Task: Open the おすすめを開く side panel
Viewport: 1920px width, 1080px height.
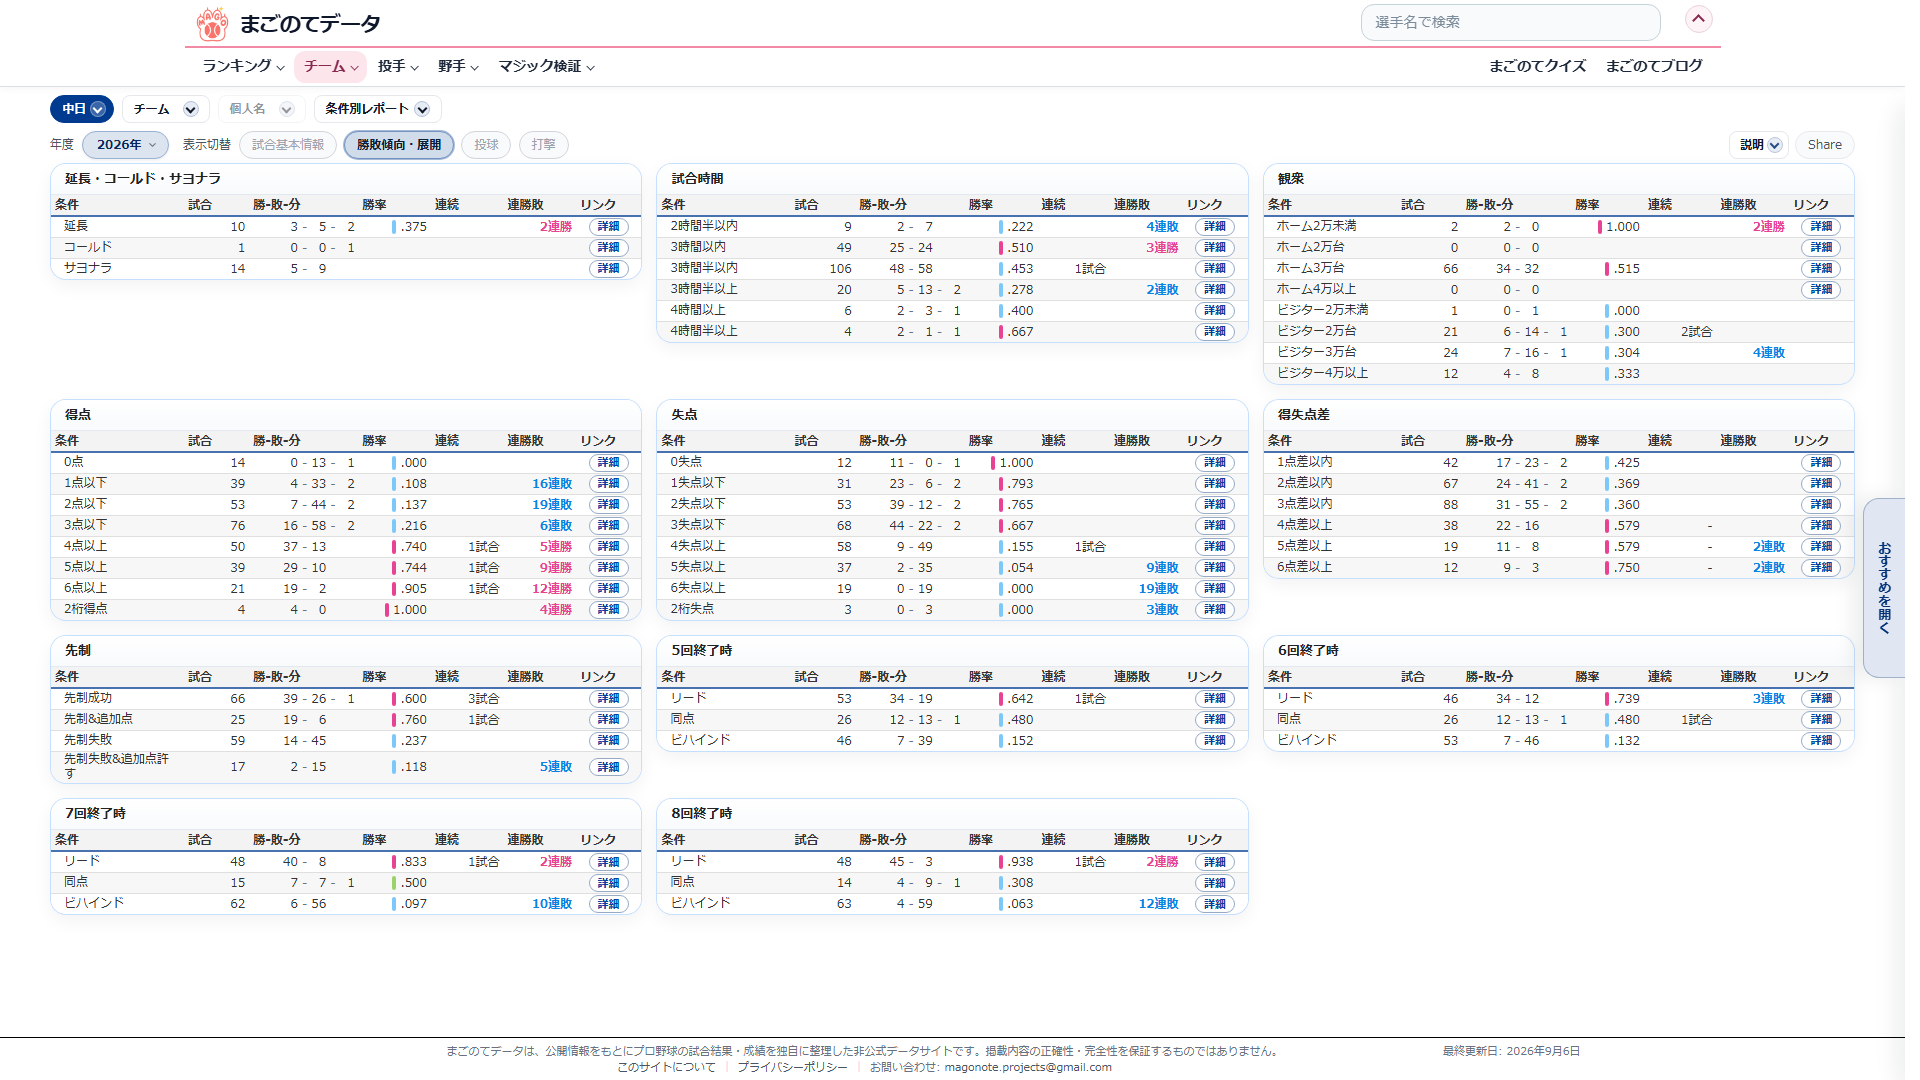Action: pos(1884,588)
